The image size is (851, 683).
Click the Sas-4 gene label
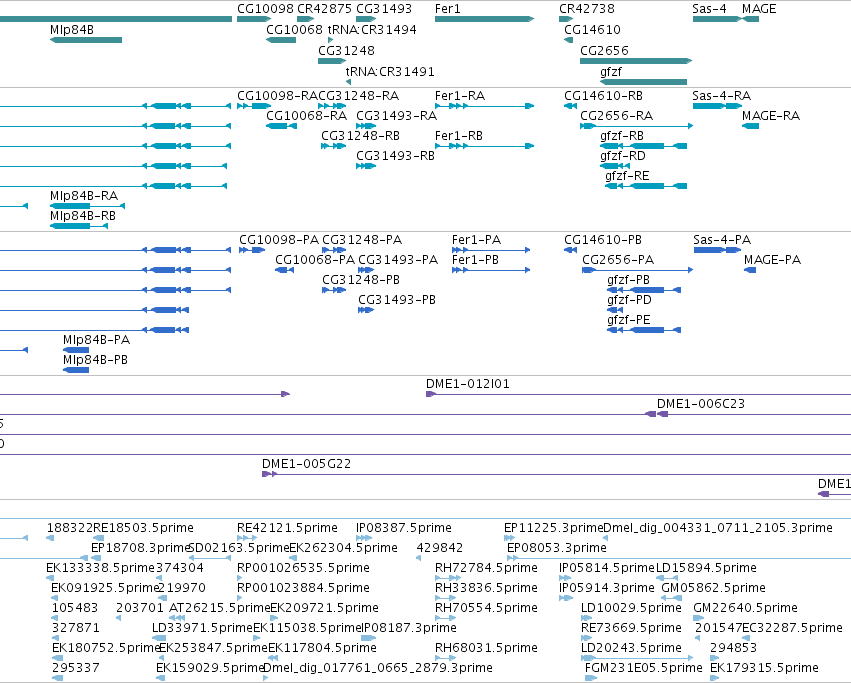(x=709, y=9)
